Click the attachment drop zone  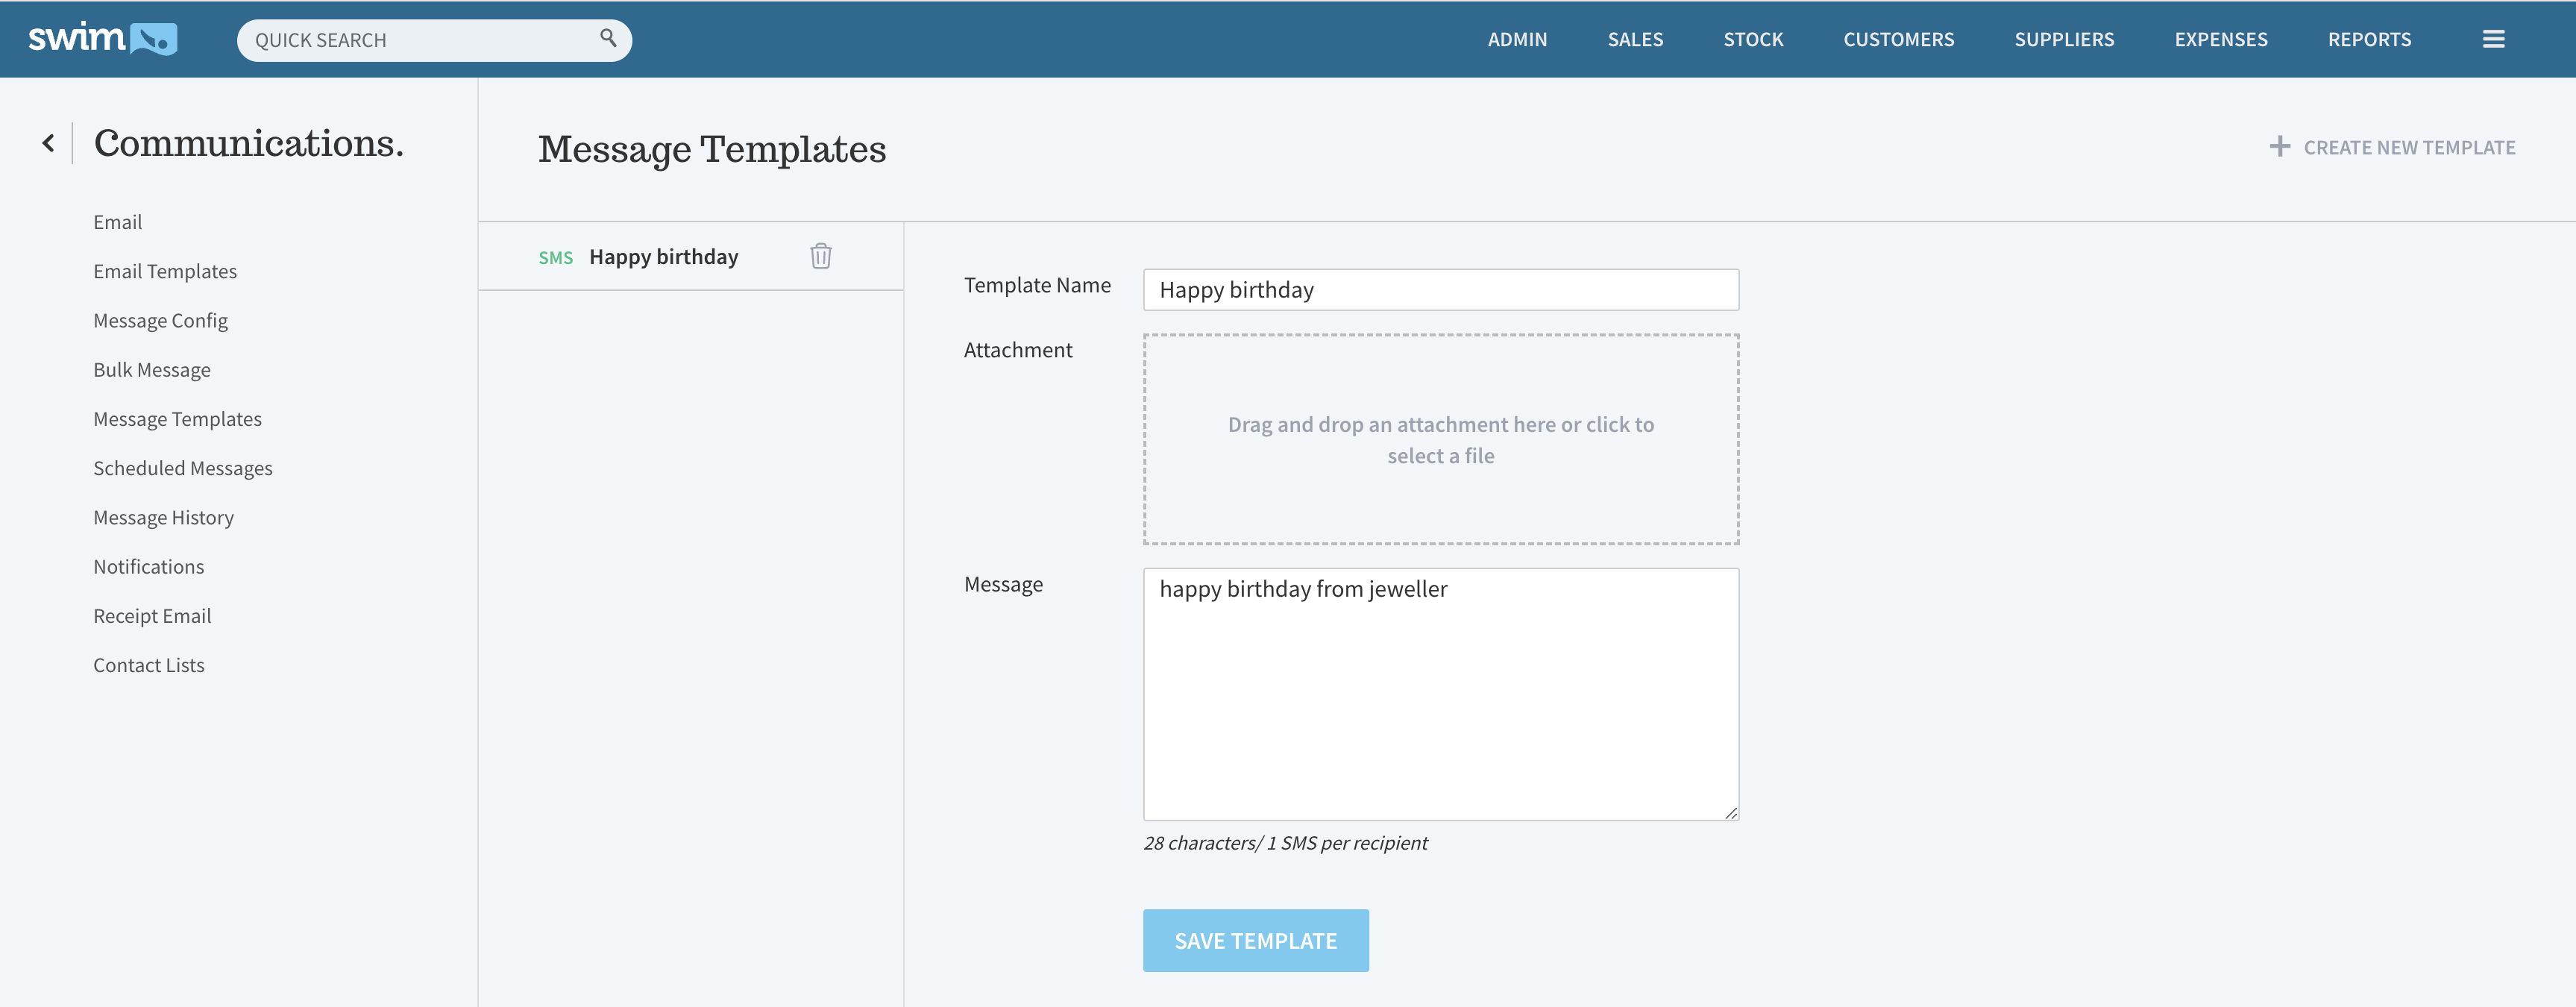(1440, 439)
